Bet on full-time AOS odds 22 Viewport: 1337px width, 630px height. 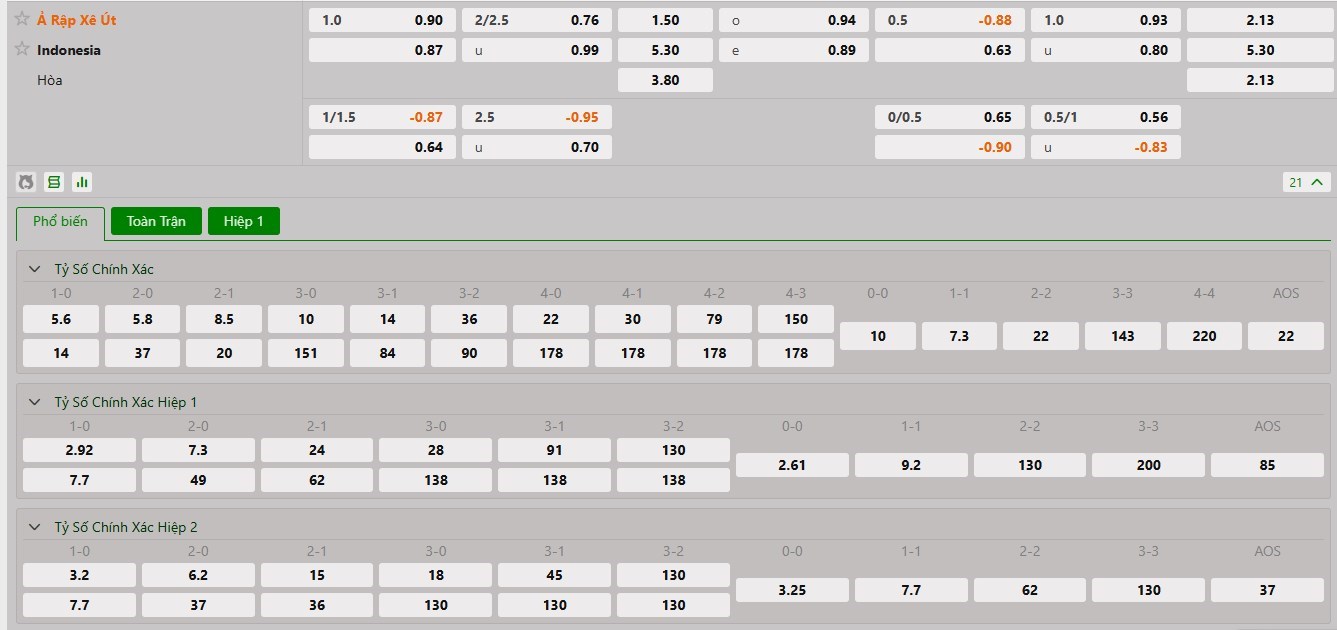point(1286,336)
